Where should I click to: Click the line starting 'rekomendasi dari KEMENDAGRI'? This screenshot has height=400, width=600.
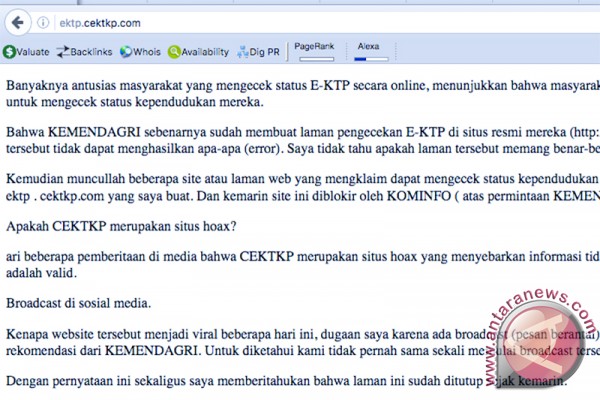(x=303, y=351)
